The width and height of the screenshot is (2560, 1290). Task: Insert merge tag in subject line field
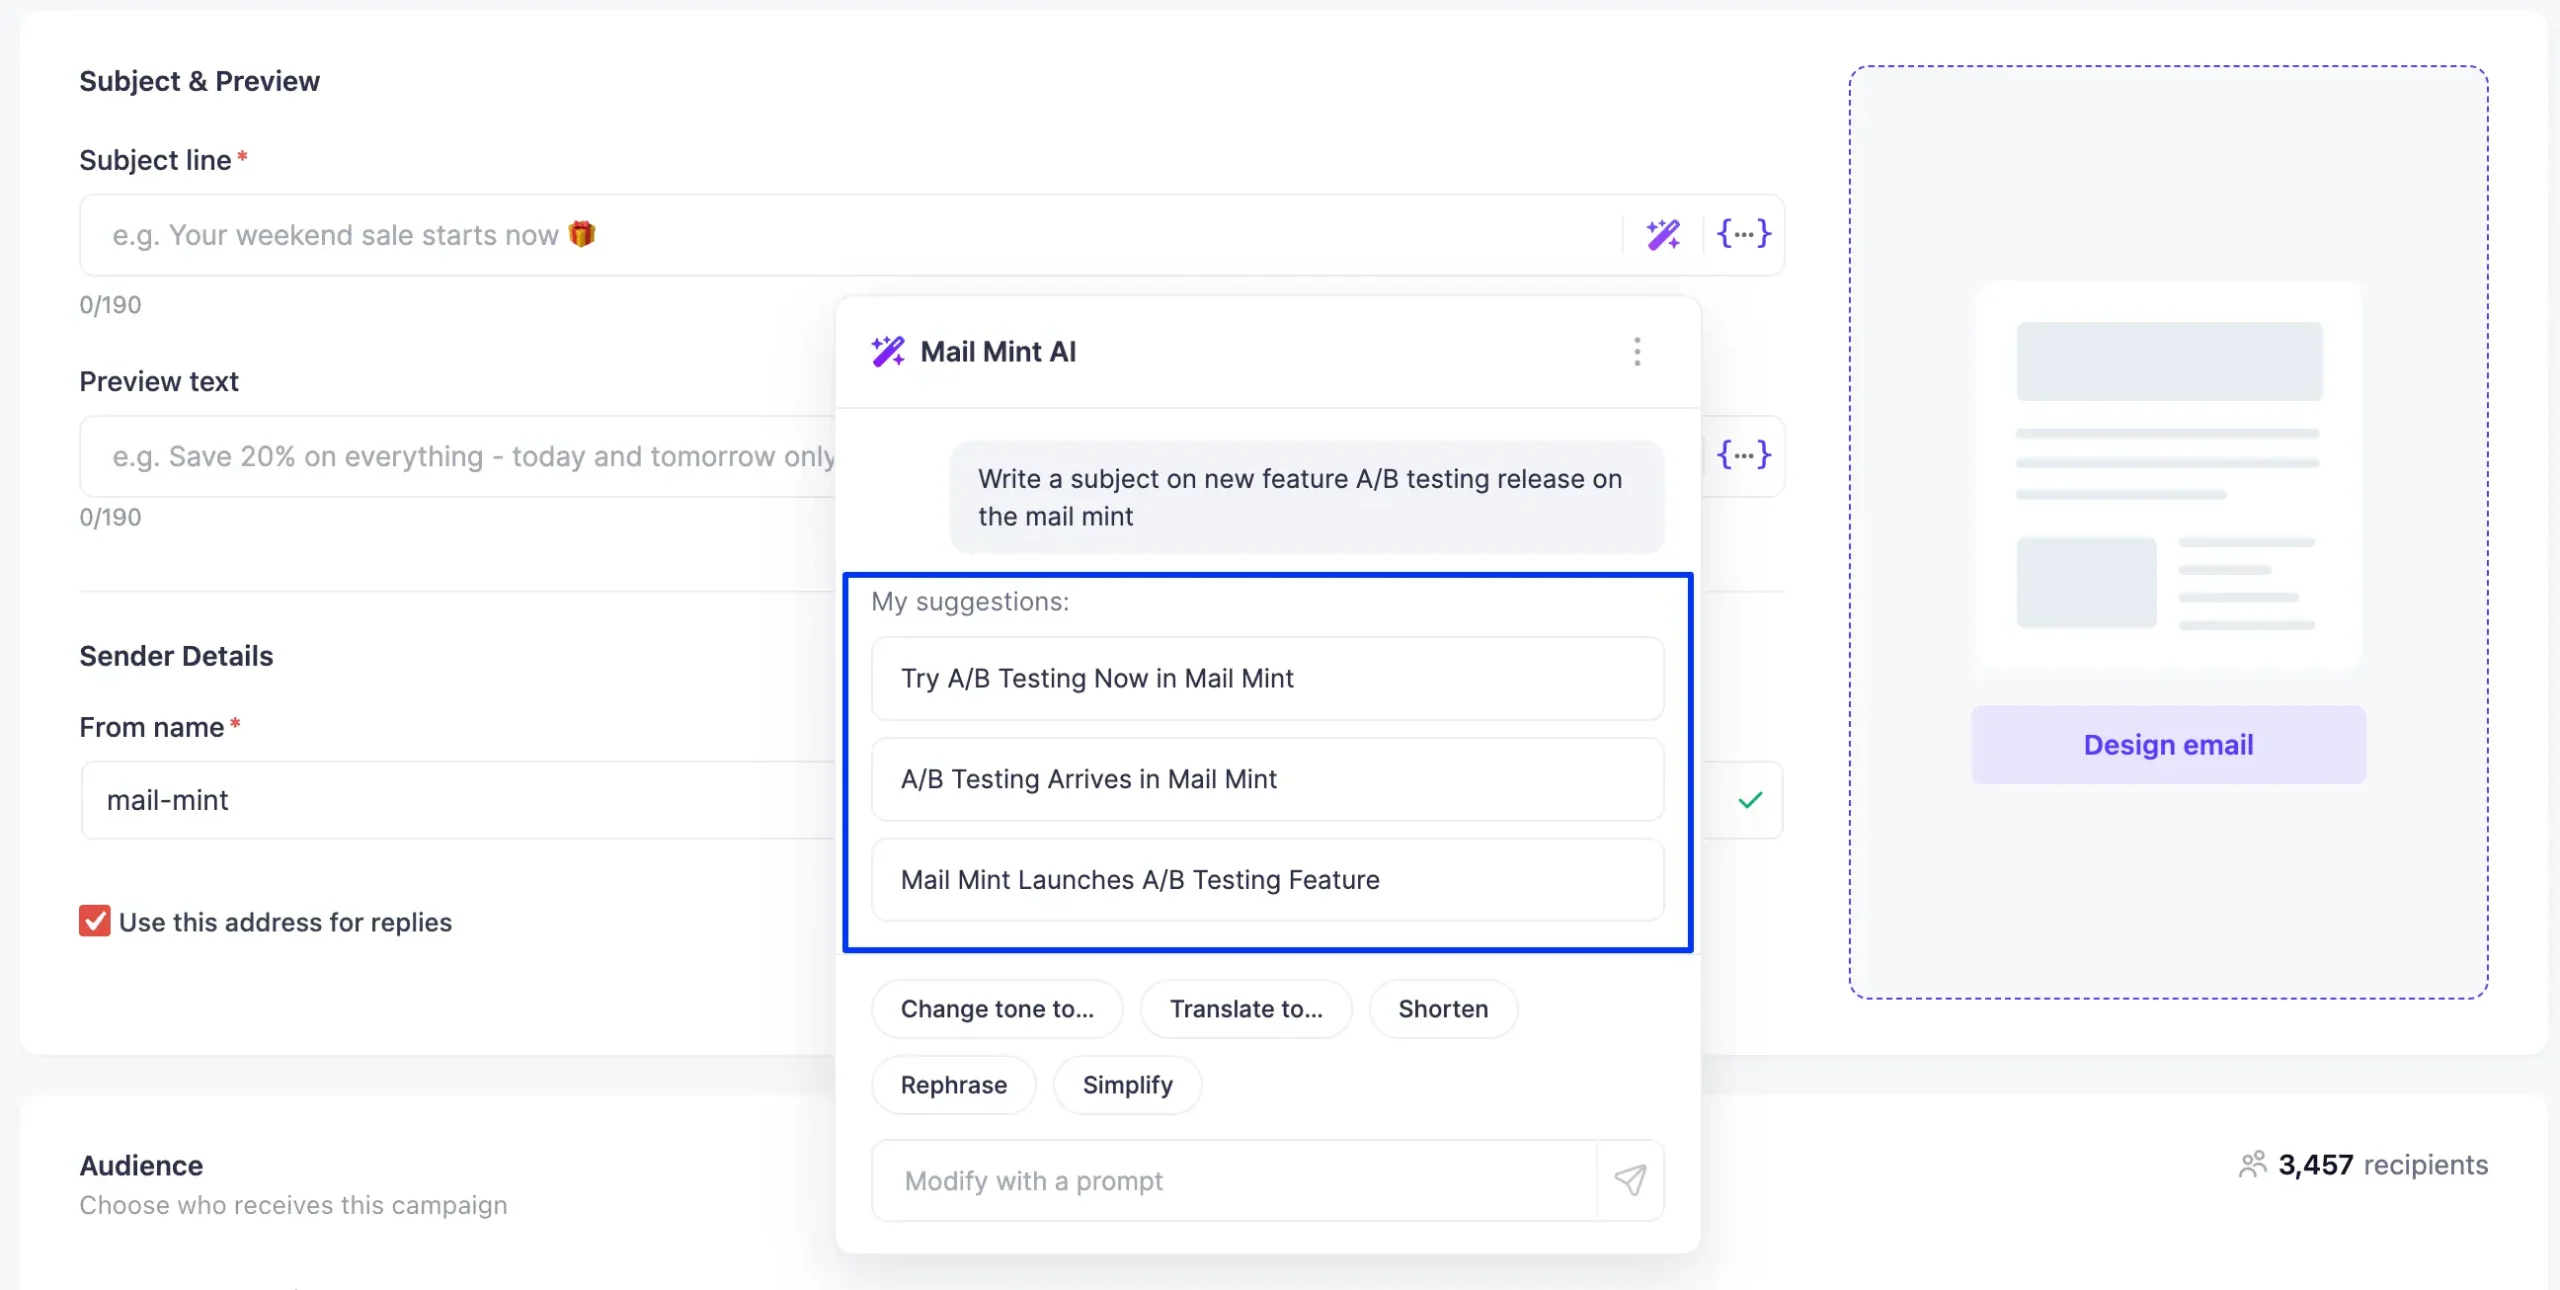[1744, 234]
